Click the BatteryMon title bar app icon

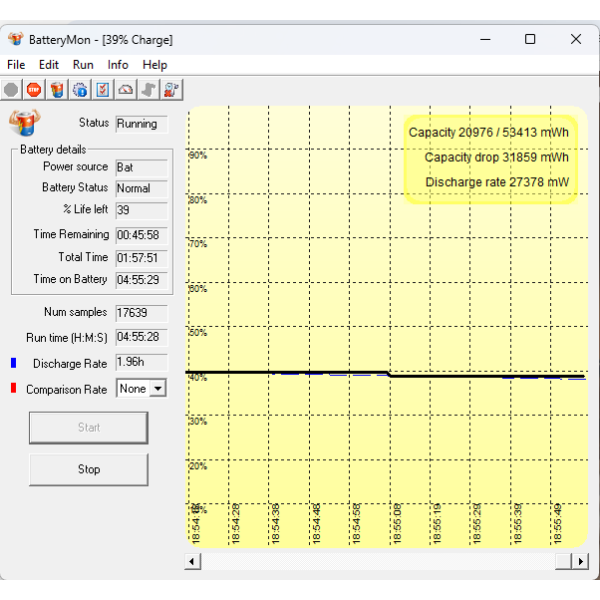[16, 39]
